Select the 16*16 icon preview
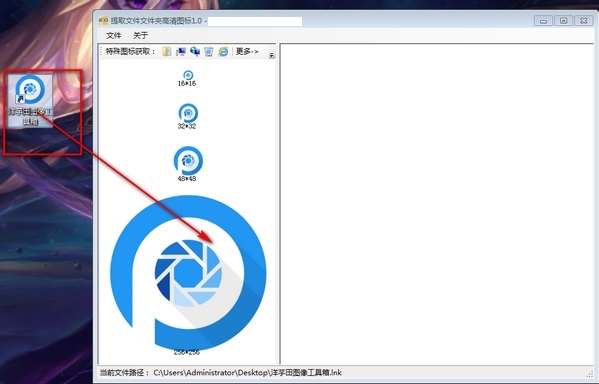 [x=188, y=75]
